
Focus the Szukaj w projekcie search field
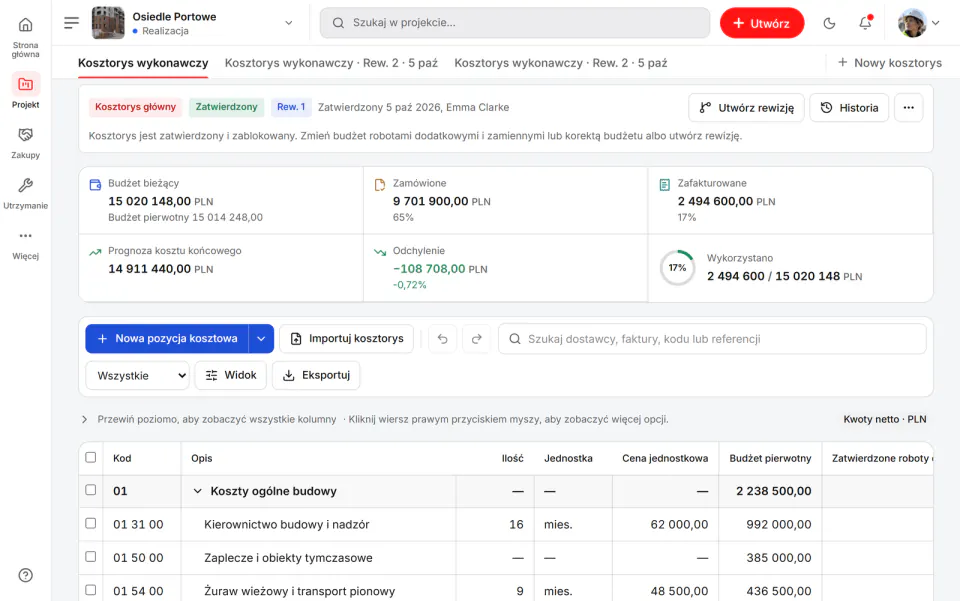click(x=515, y=23)
